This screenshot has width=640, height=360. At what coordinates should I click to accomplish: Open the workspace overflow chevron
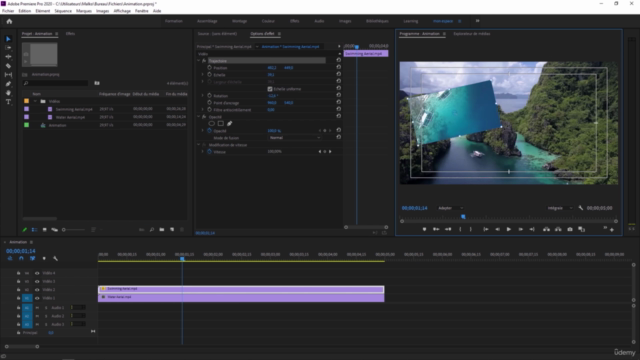click(x=477, y=21)
